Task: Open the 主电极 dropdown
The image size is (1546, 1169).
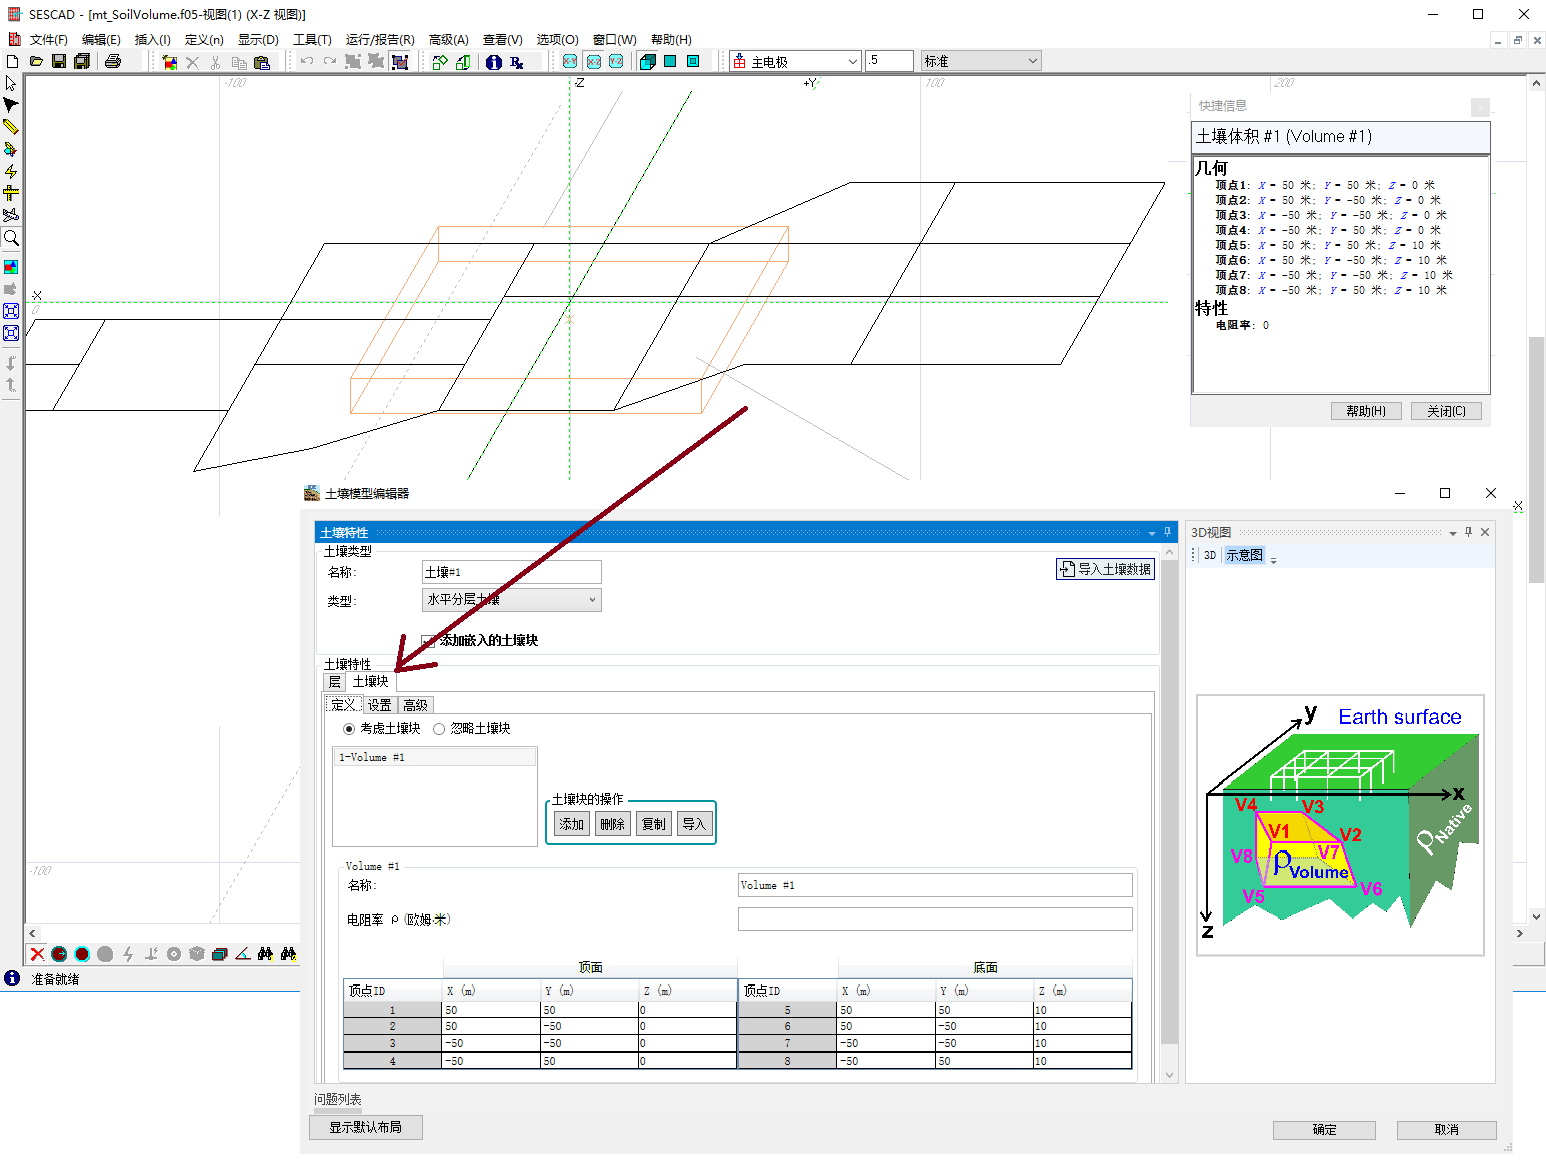Action: (852, 62)
